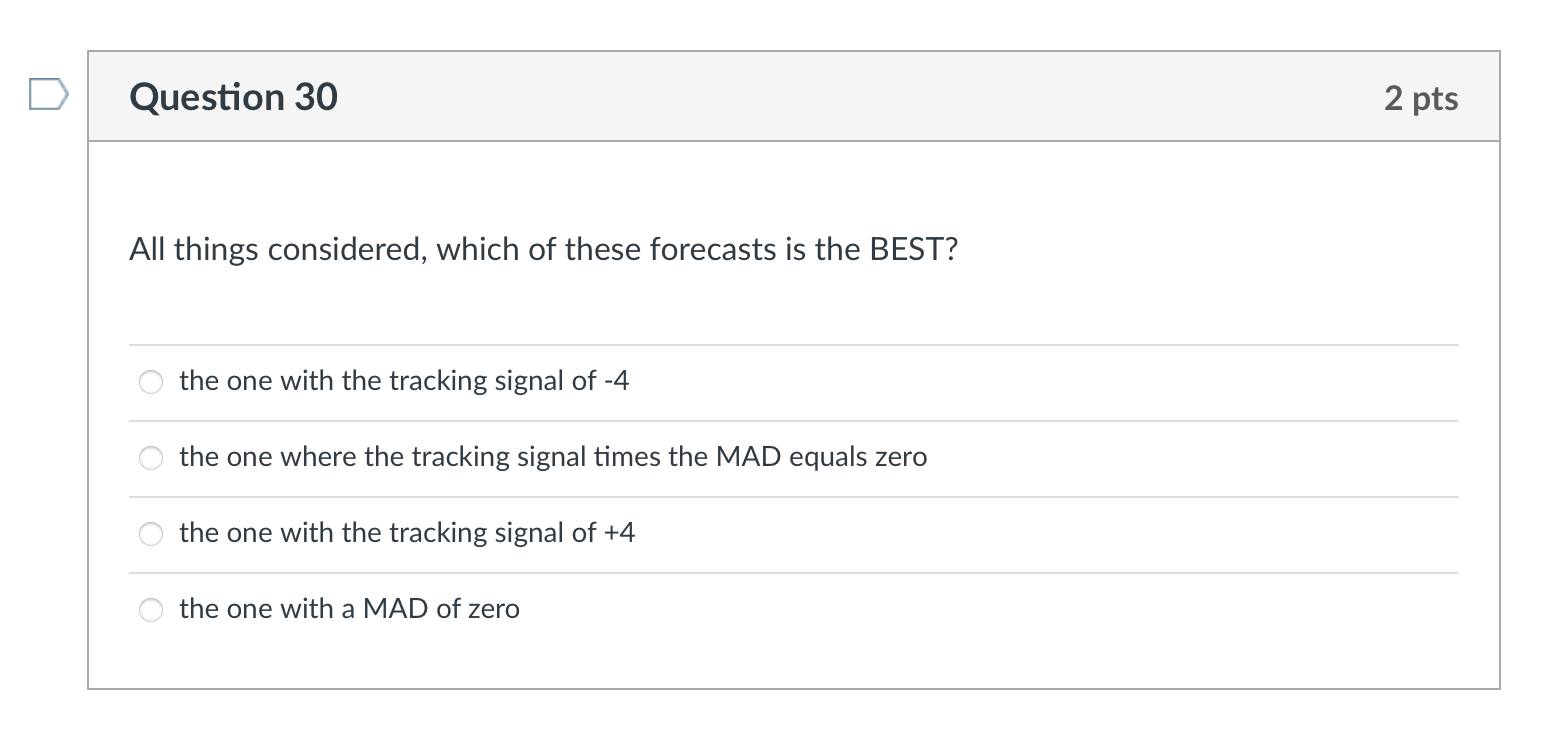This screenshot has width=1552, height=730.
Task: Click the 2 pts label
Action: 1421,98
